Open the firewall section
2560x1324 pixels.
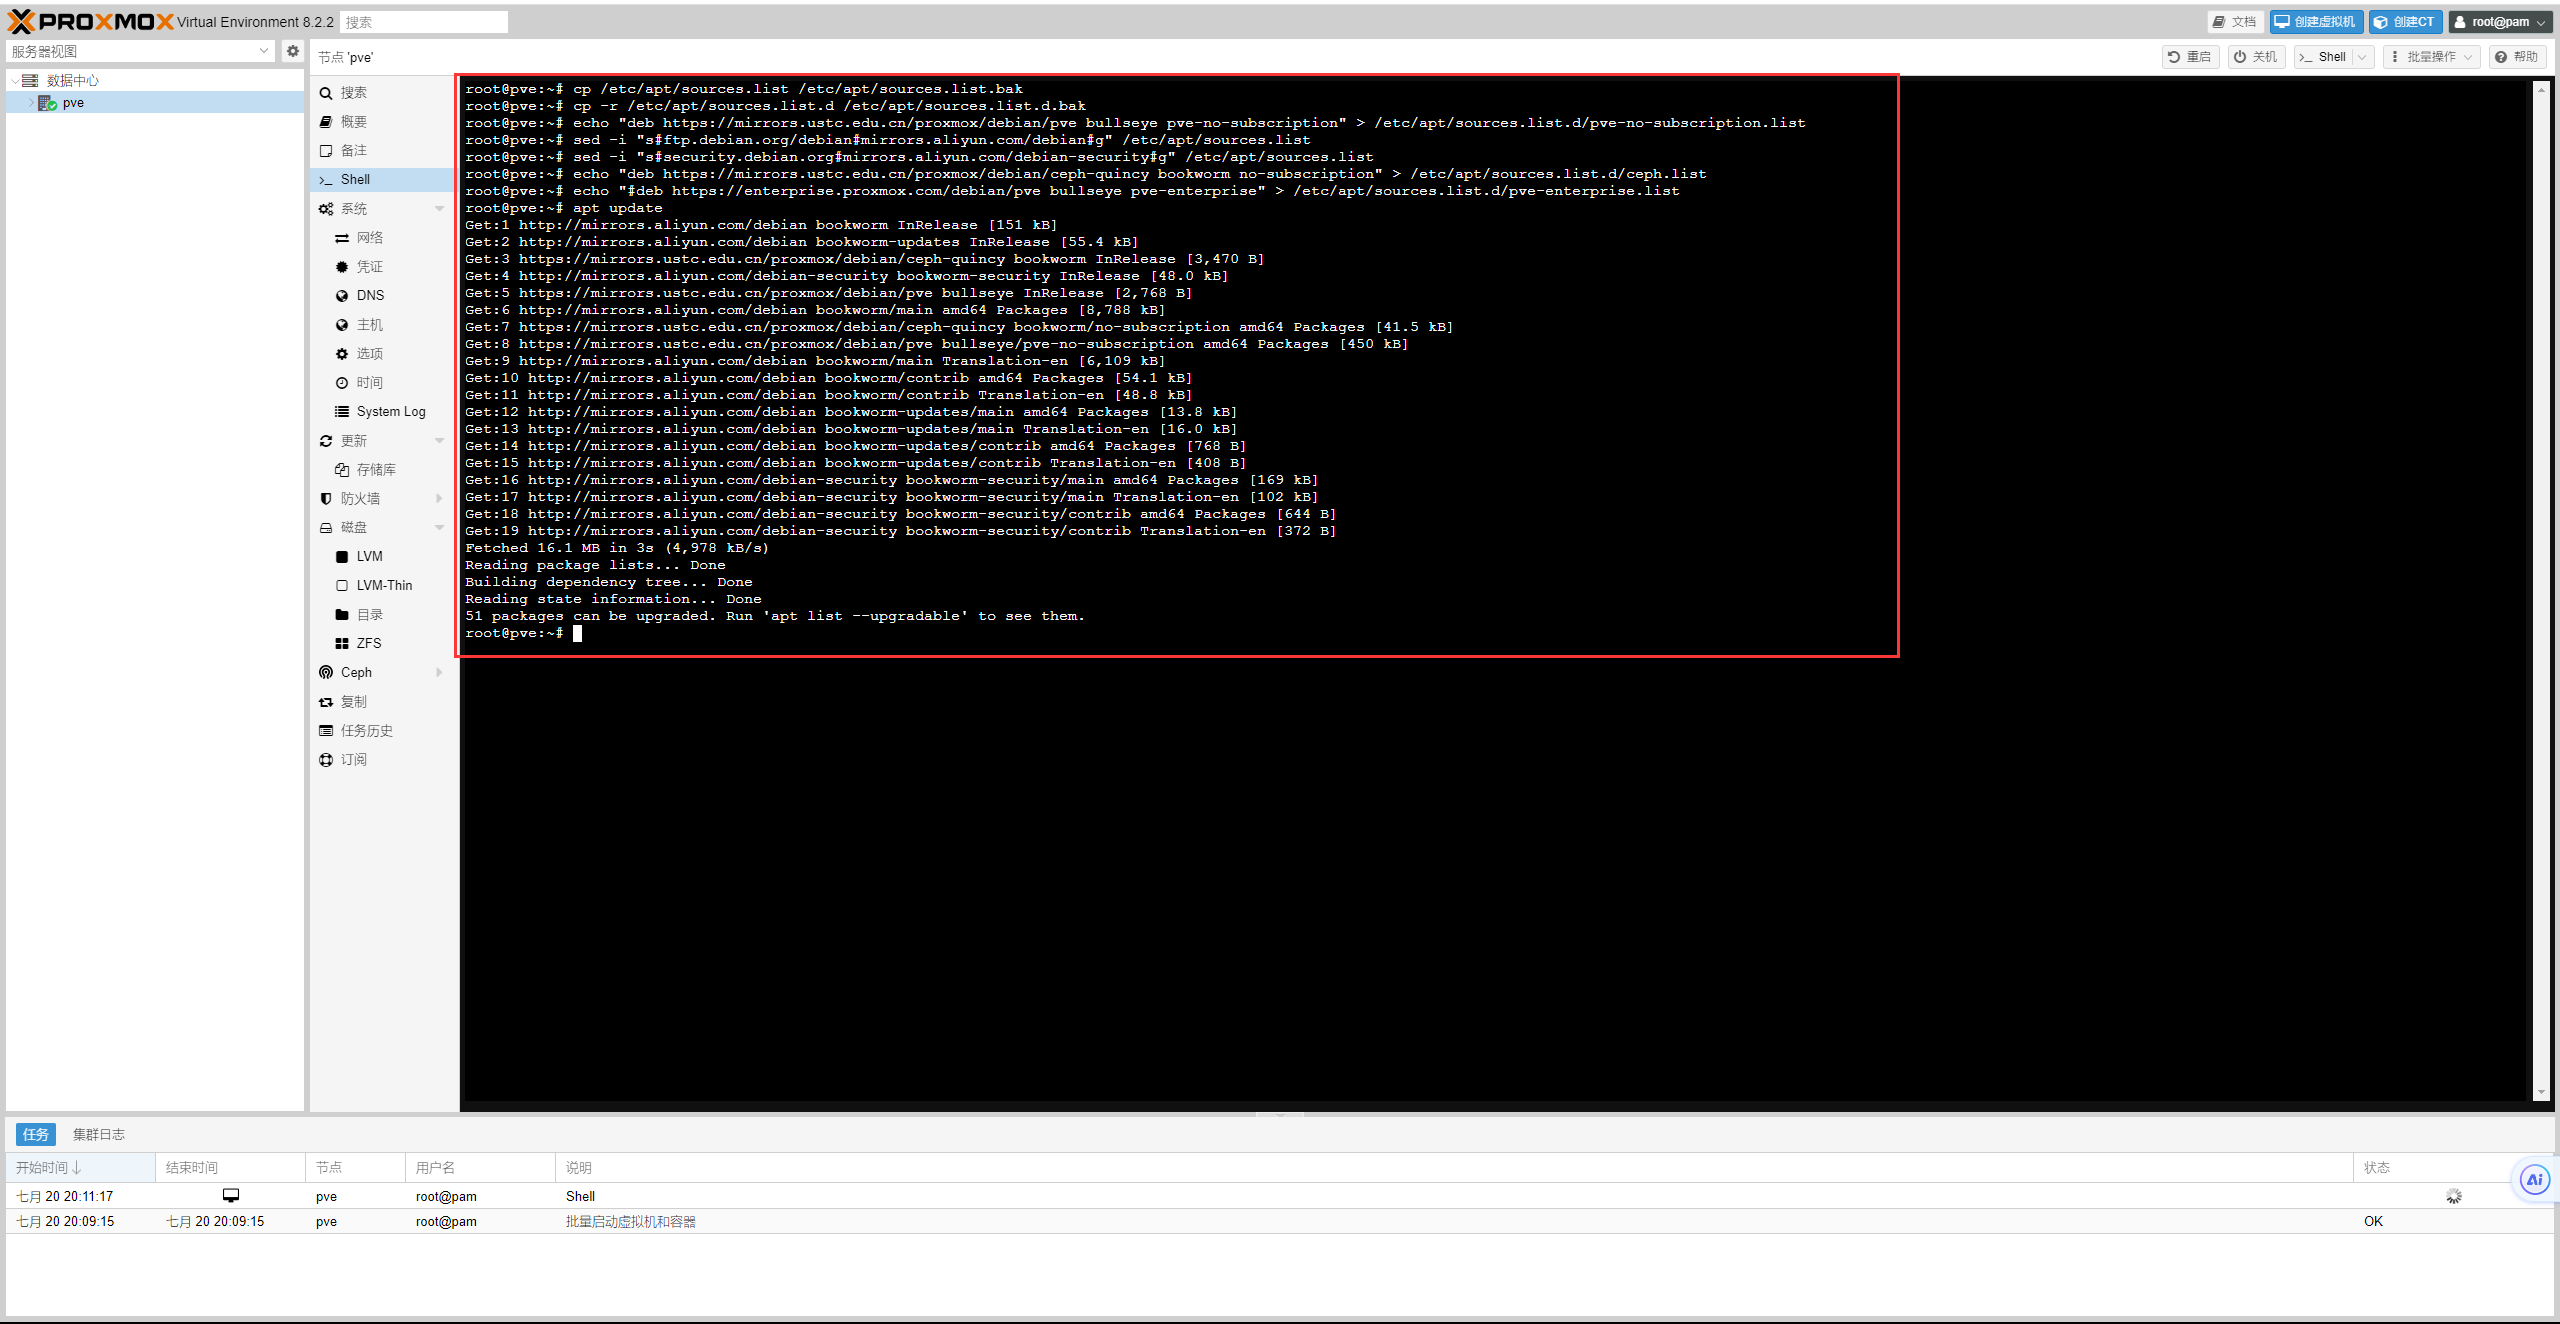360,498
